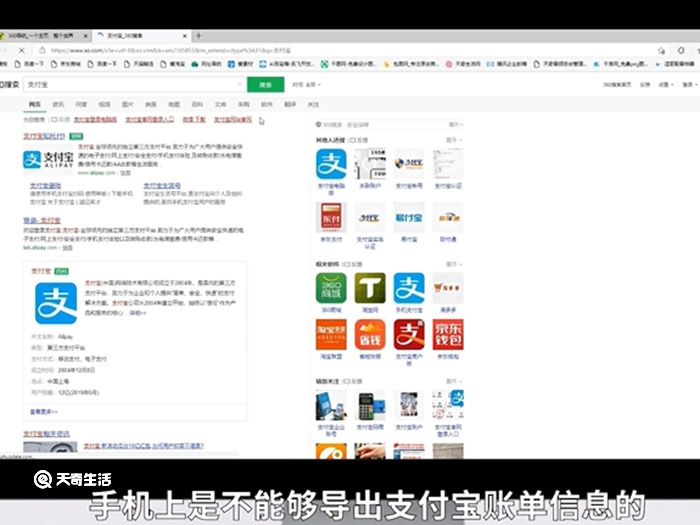The height and width of the screenshot is (525, 700).
Task: Click the 易付宝 logo icon
Action: click(409, 217)
